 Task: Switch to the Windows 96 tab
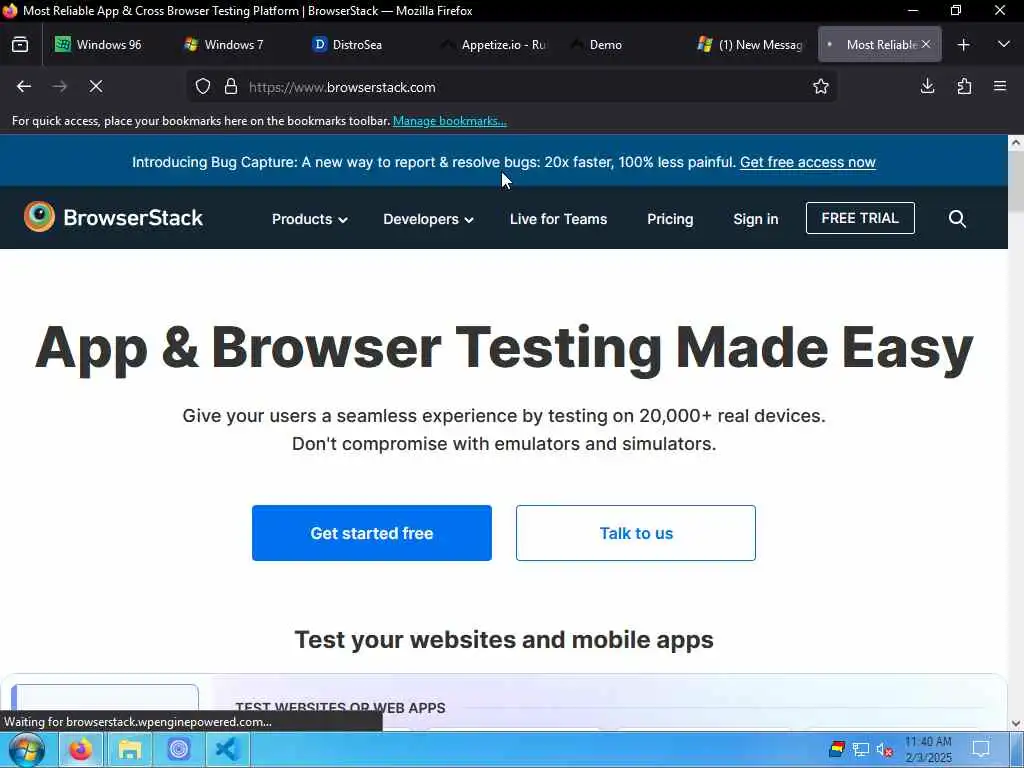point(101,44)
